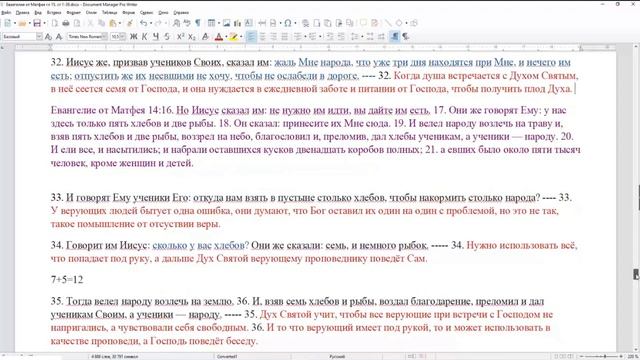The height and width of the screenshot is (360, 640).
Task: Expand the highlighting color dropdown arrow
Action: pos(240,37)
